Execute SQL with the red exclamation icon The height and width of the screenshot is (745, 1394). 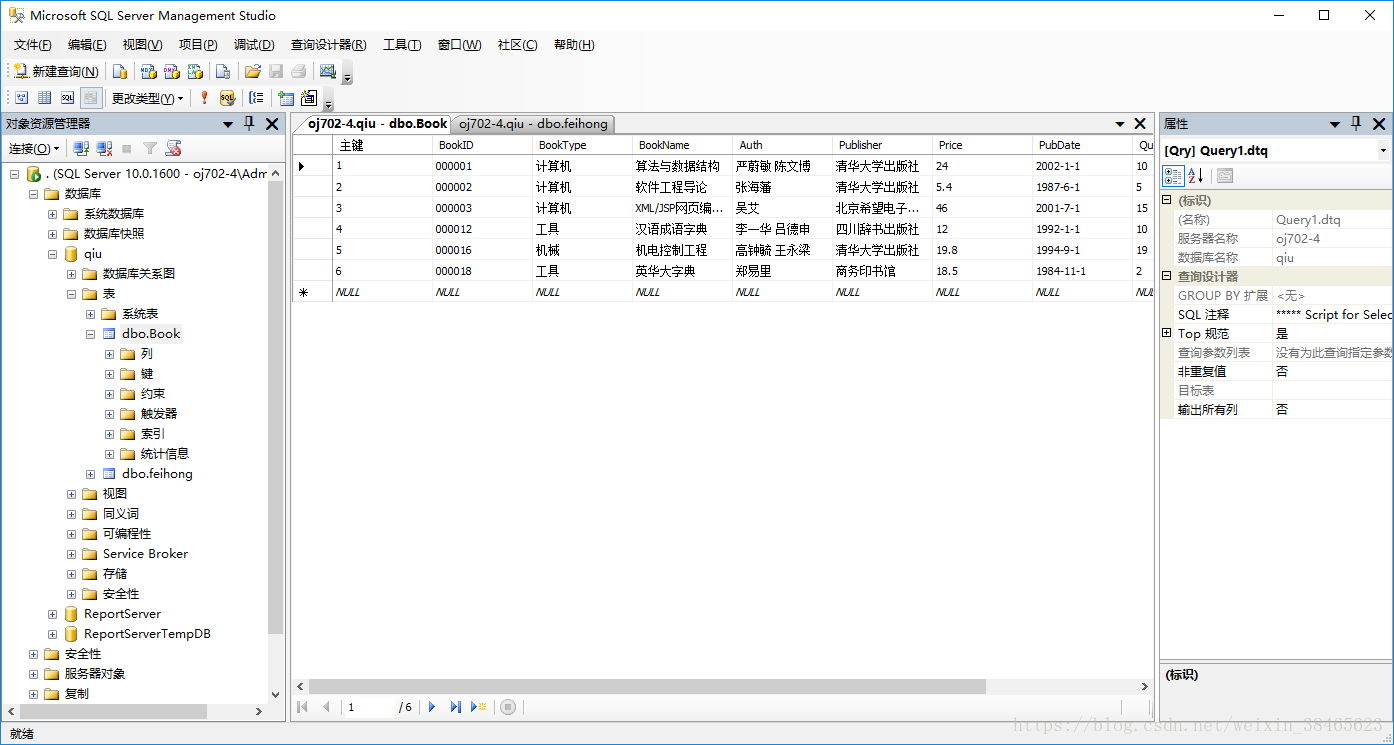(x=204, y=98)
